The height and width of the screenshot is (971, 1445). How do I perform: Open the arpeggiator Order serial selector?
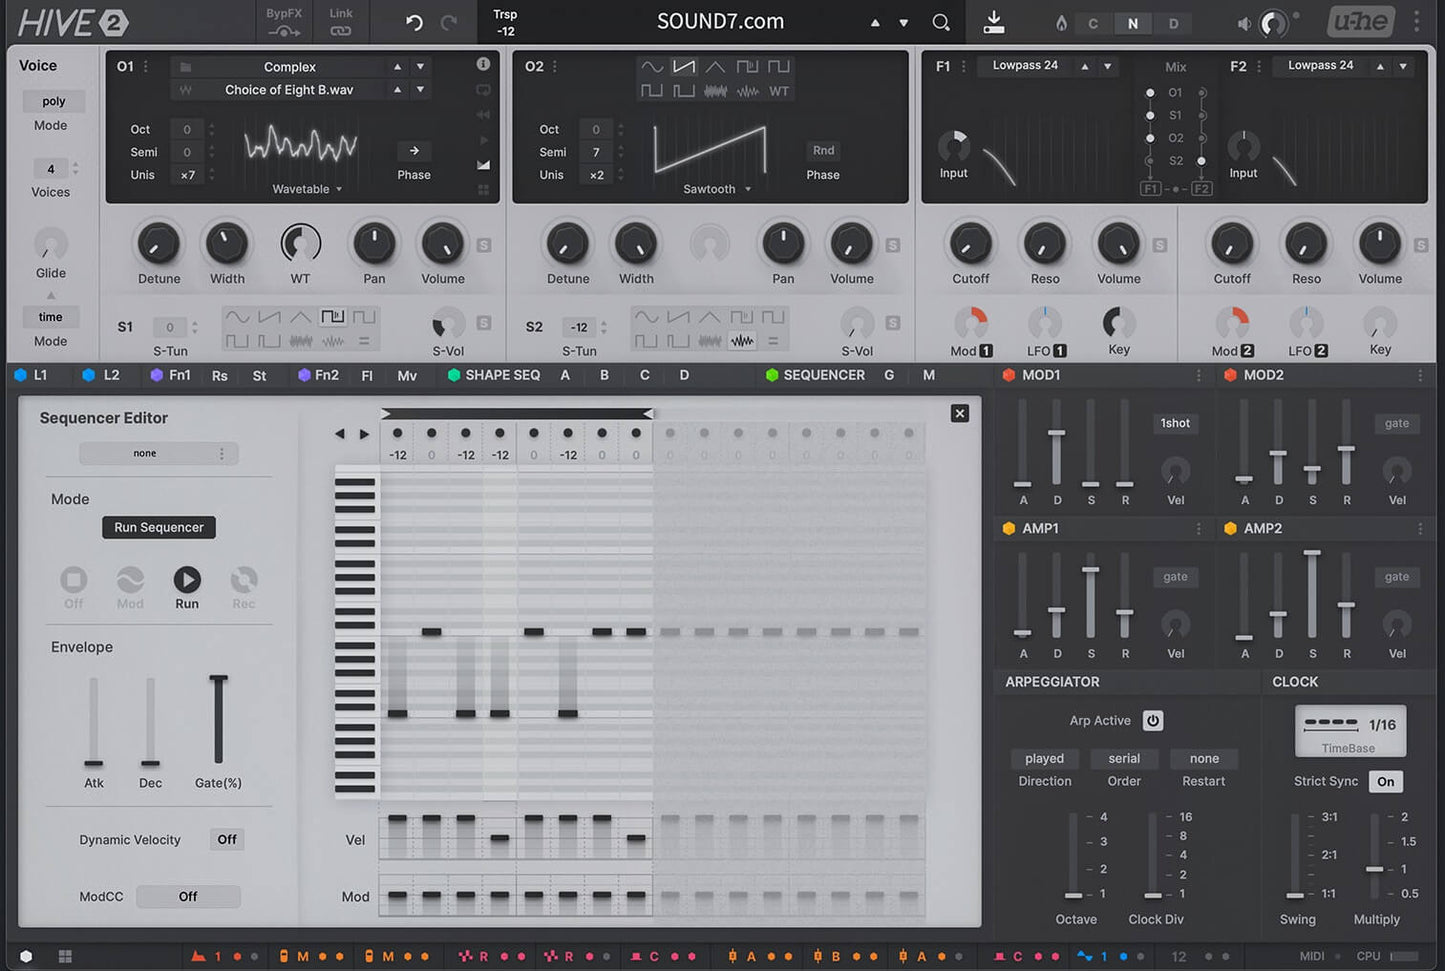point(1124,759)
